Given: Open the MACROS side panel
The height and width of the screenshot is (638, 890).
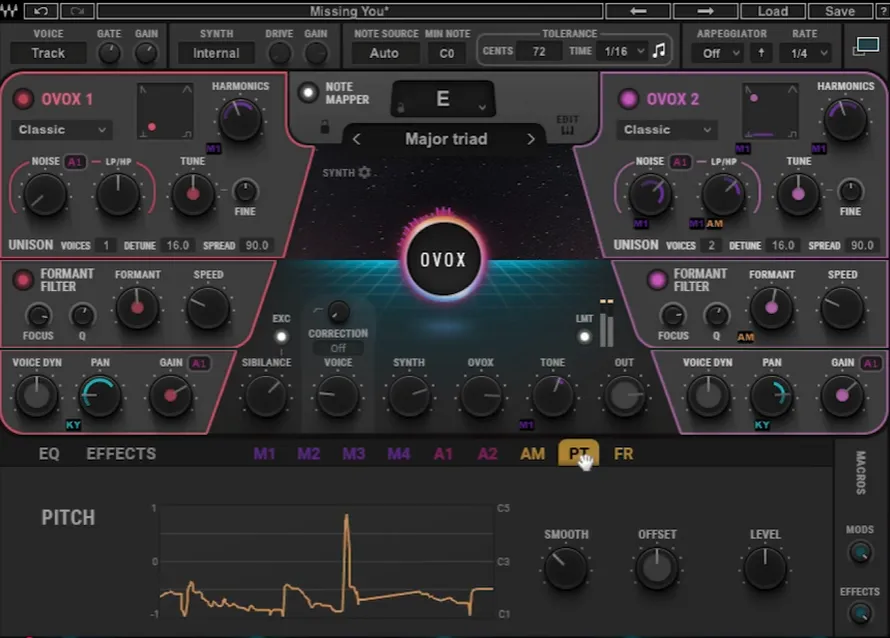Looking at the screenshot, I should coord(860,472).
